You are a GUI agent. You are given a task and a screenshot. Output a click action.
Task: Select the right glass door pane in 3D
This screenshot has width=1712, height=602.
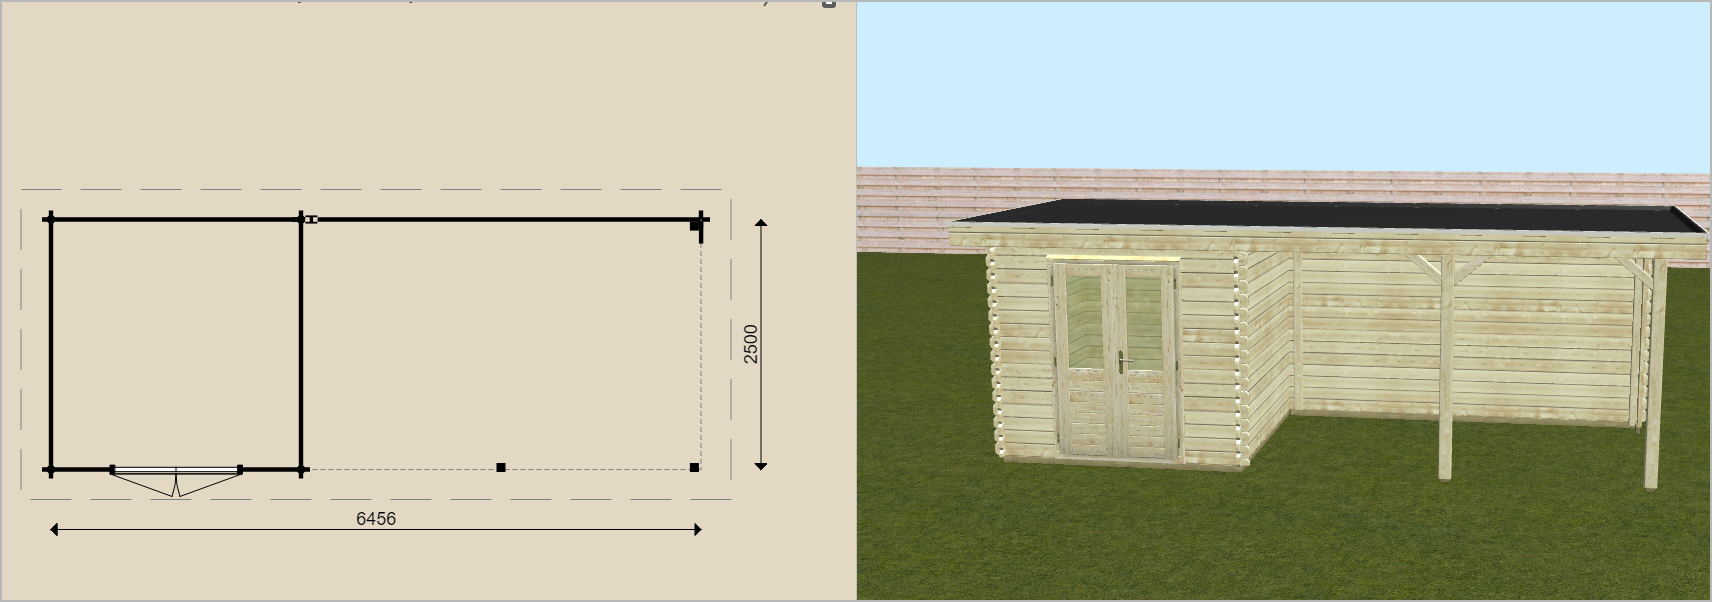pyautogui.click(x=1144, y=318)
